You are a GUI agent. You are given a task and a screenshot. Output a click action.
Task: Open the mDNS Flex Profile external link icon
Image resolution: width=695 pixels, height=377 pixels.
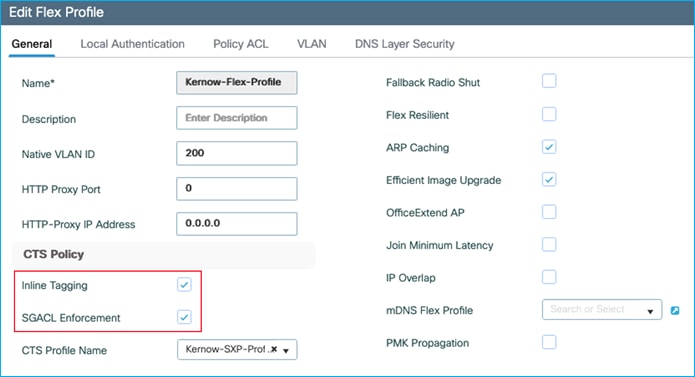675,311
